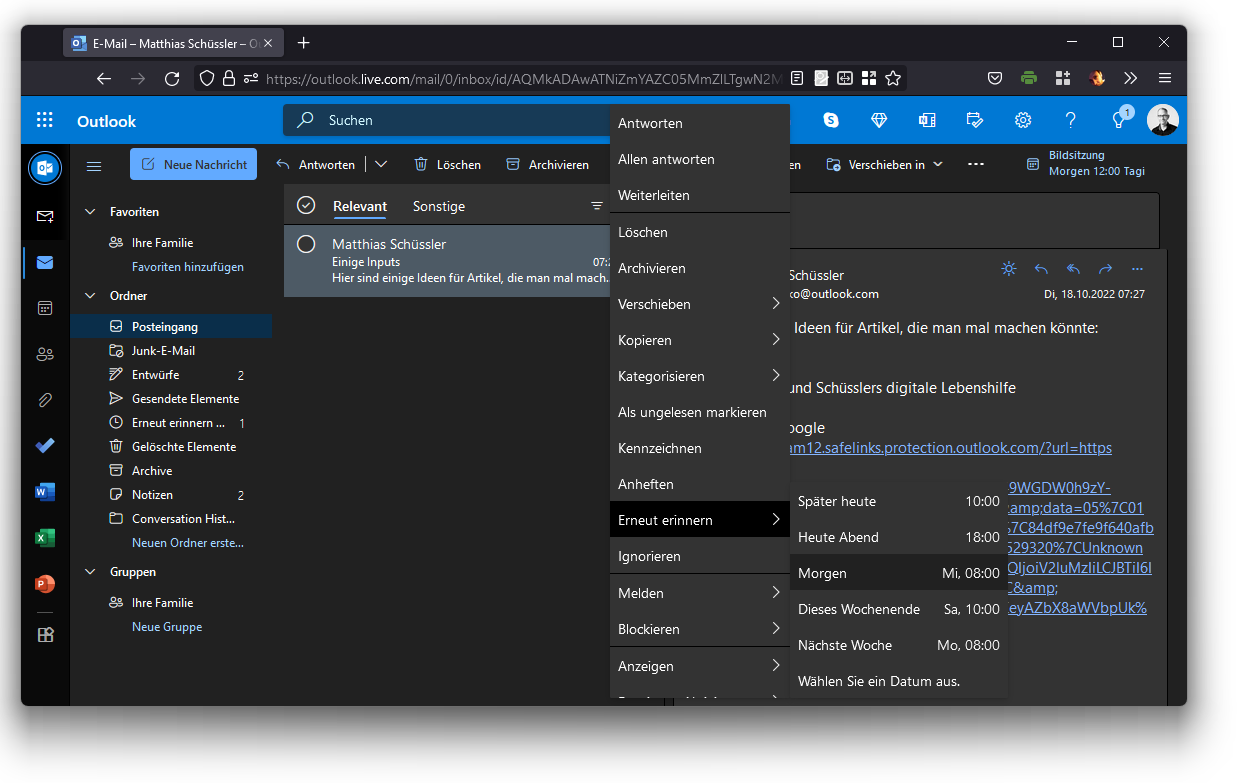Collapse the Favoriten folder section
This screenshot has height=783, width=1237.
pyautogui.click(x=90, y=212)
